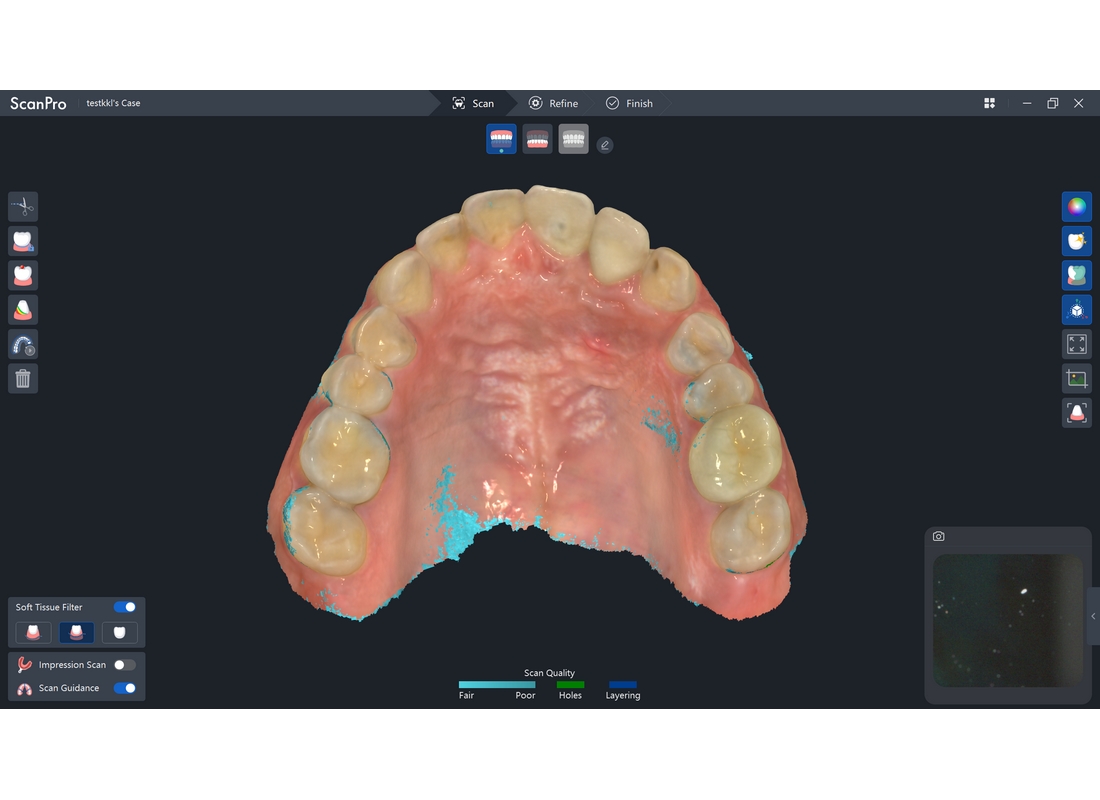Edit the scan name with pencil button
The height and width of the screenshot is (800, 1100).
pyautogui.click(x=605, y=144)
